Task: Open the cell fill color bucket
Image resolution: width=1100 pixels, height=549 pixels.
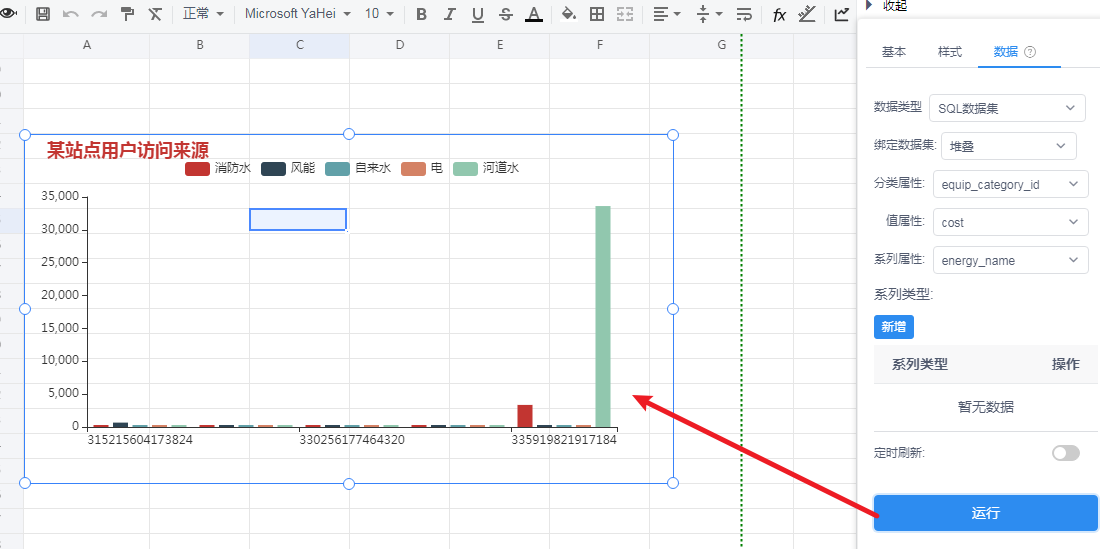Action: [x=570, y=14]
